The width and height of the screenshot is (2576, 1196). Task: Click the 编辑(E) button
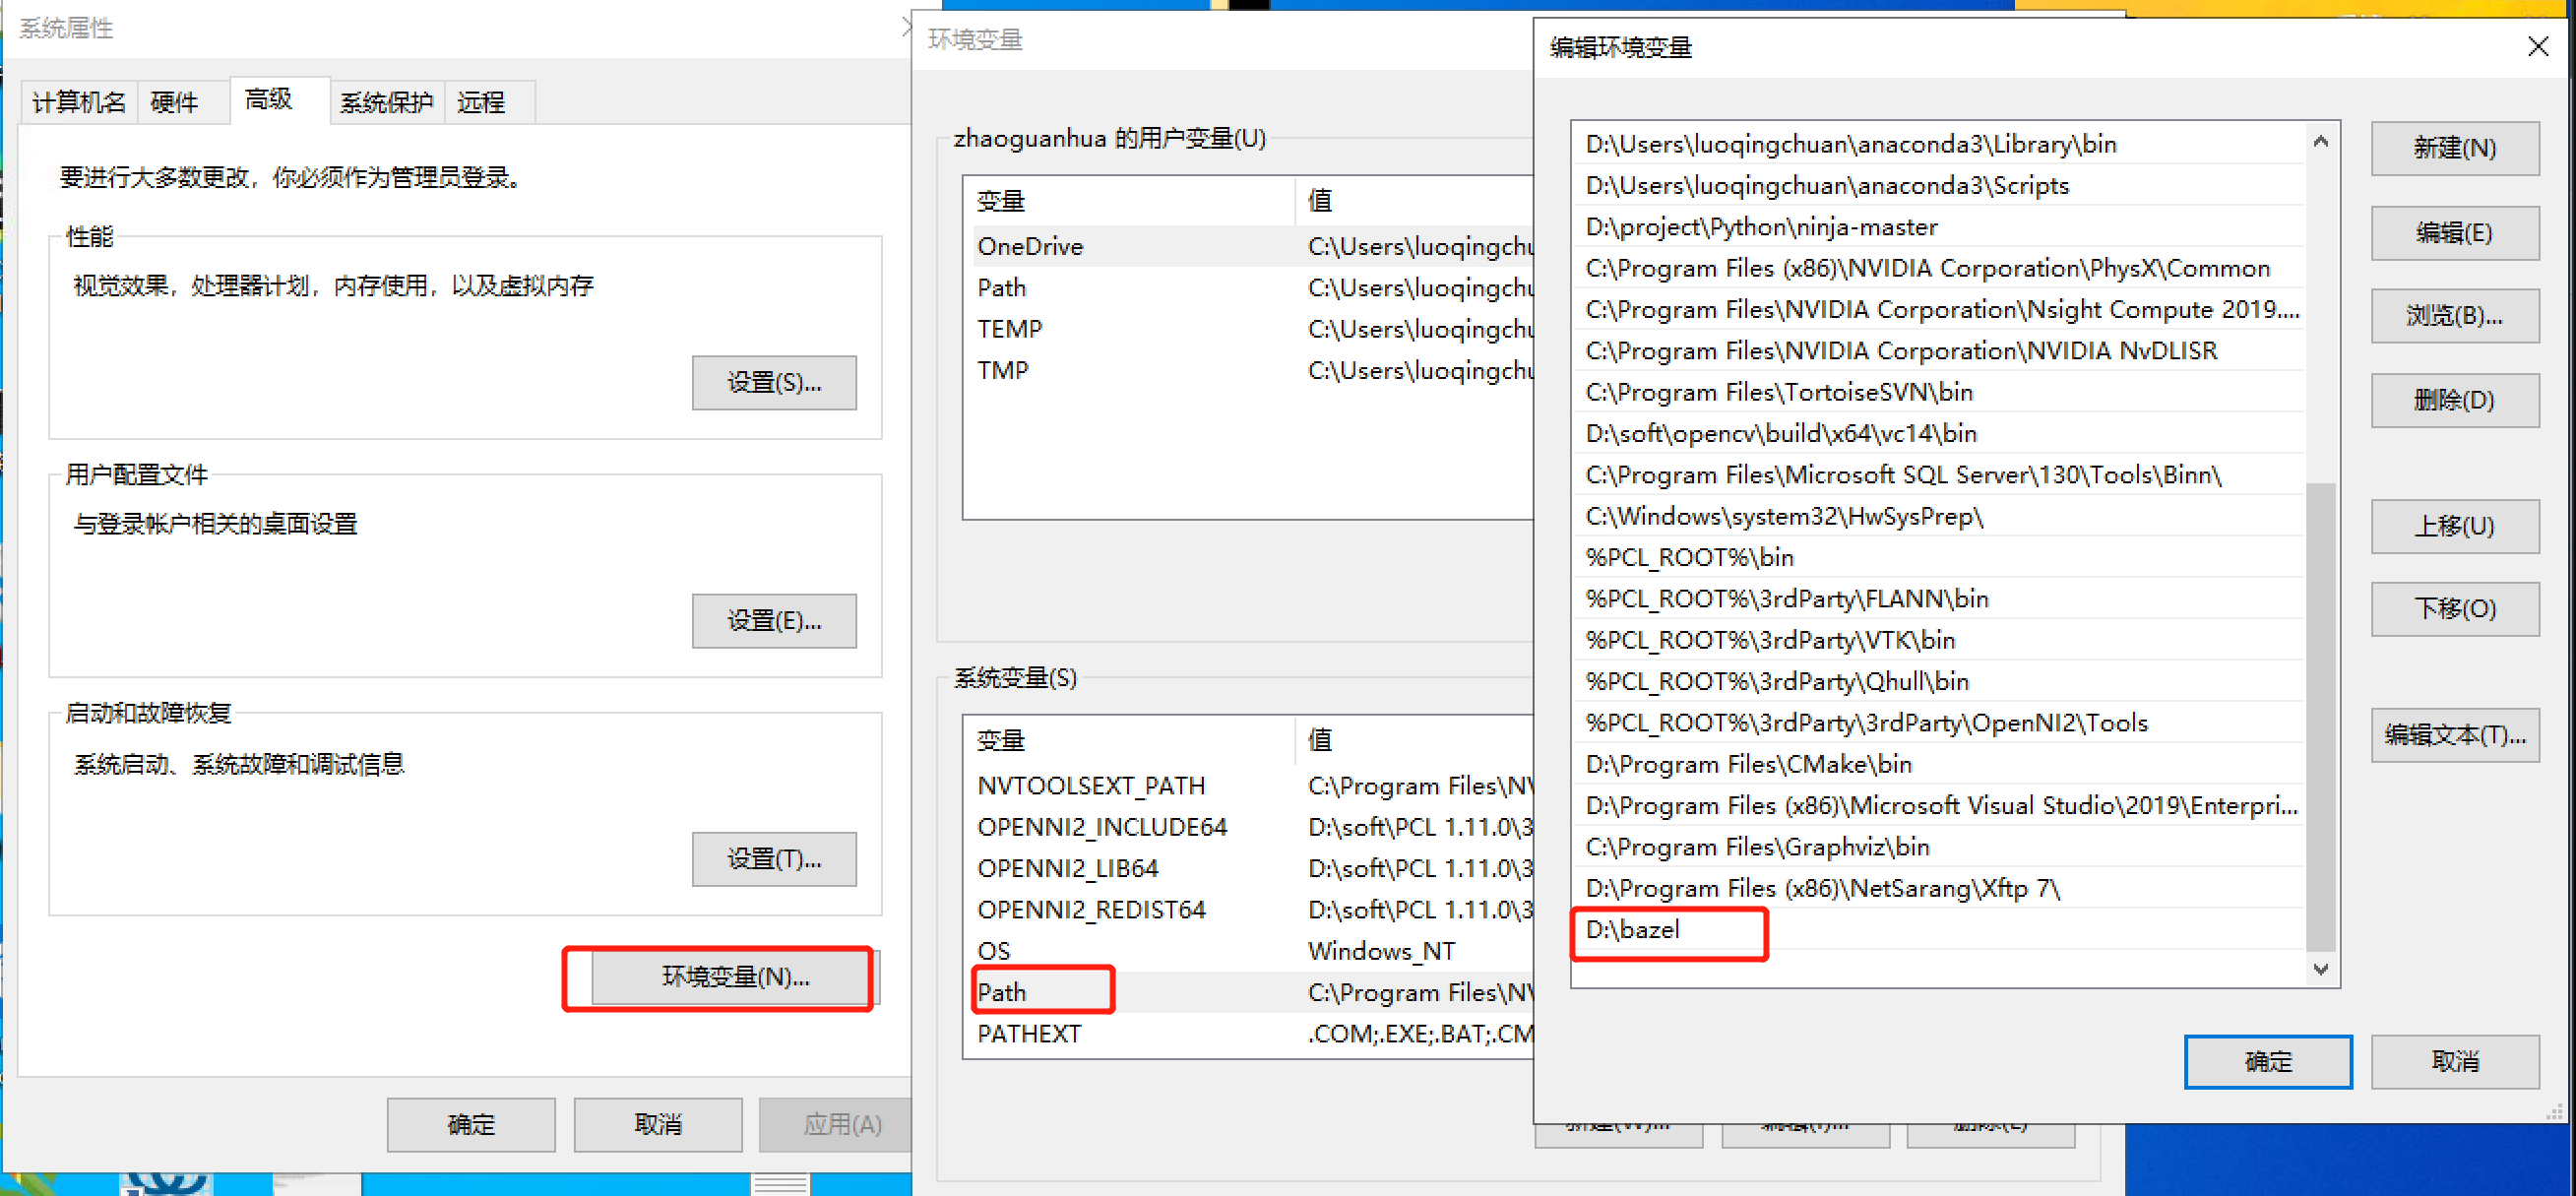click(x=2455, y=232)
